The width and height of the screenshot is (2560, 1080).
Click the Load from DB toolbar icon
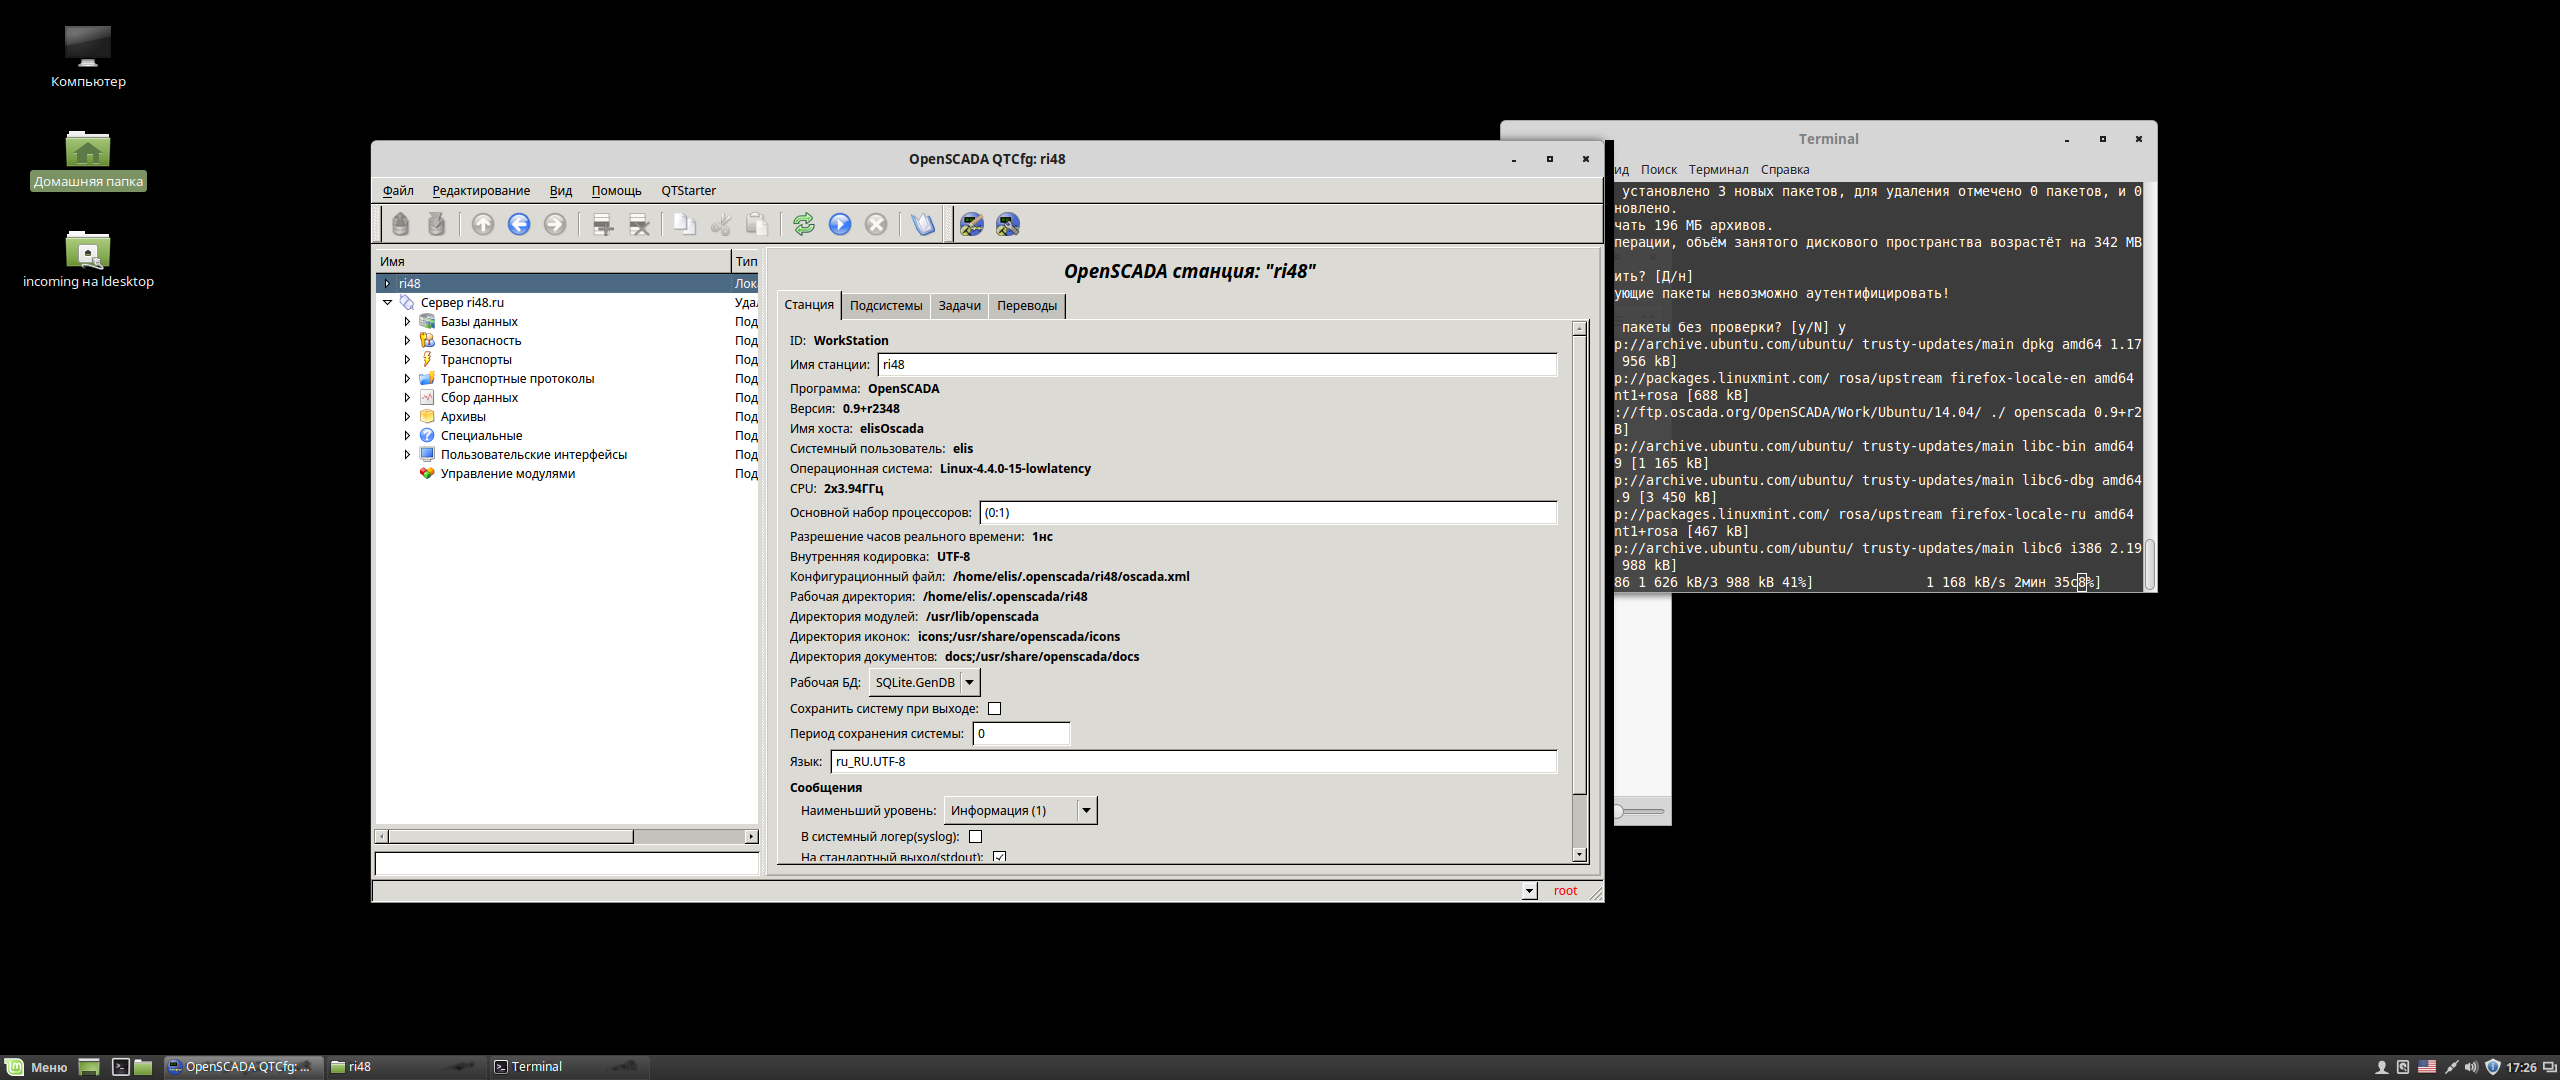(400, 224)
